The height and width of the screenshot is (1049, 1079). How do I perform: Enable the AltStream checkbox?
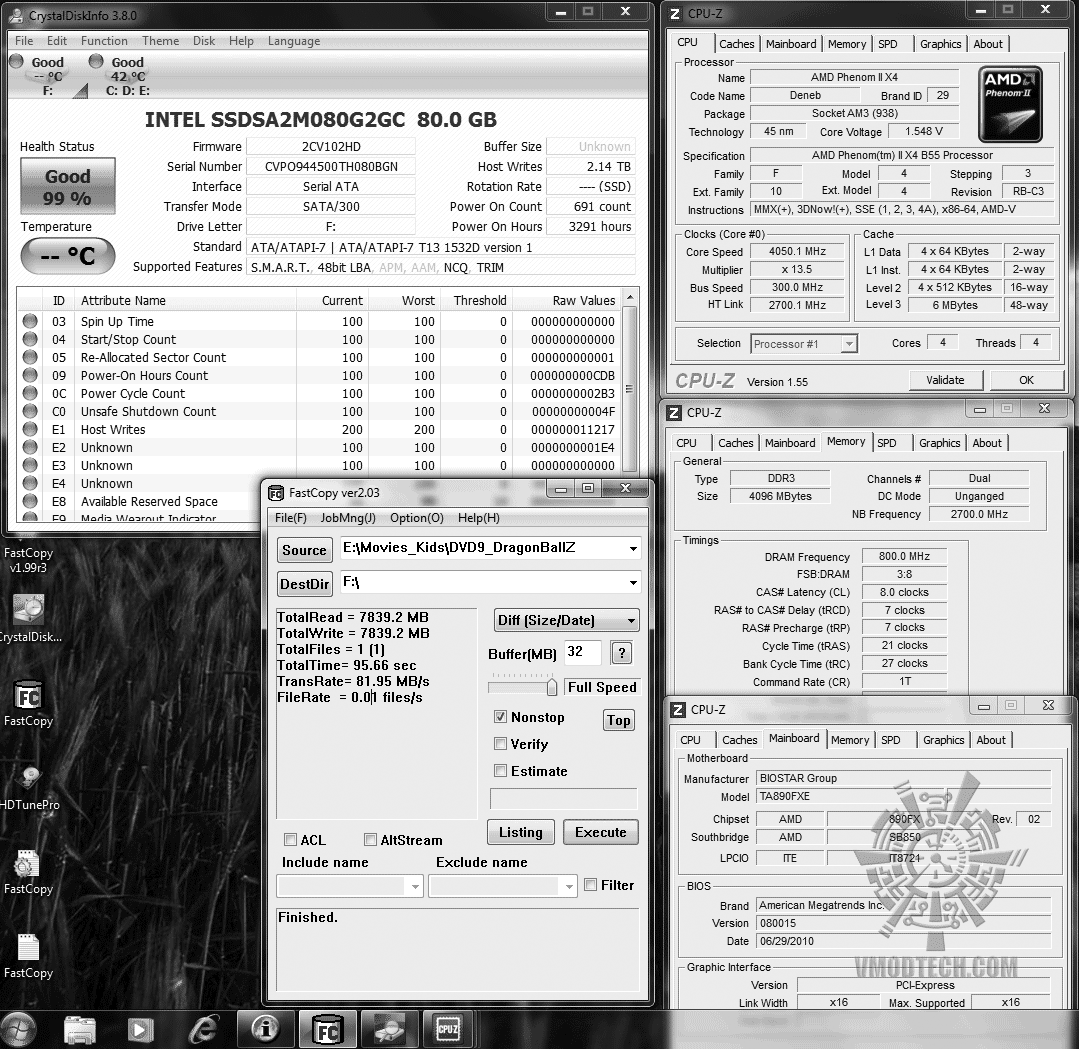click(x=370, y=839)
